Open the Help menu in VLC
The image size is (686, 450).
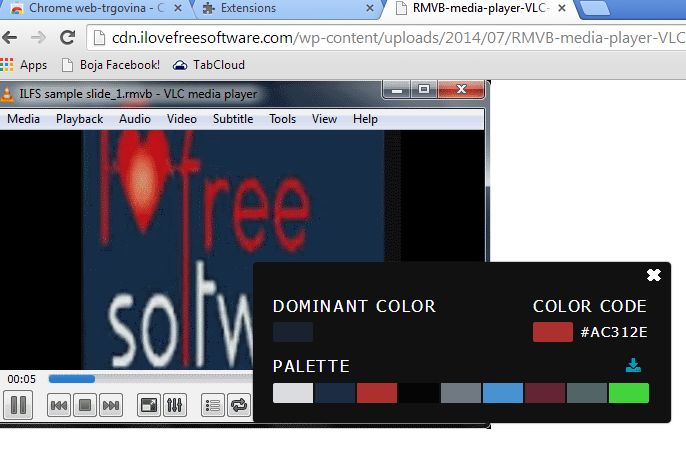point(365,119)
